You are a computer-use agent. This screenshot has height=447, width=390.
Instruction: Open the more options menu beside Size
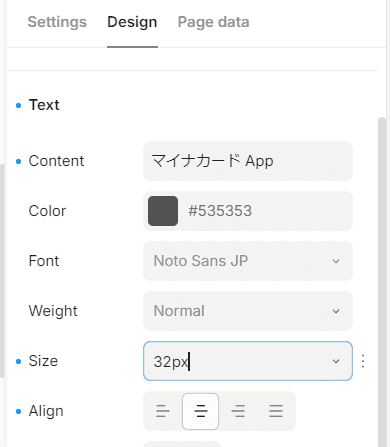[x=363, y=361]
